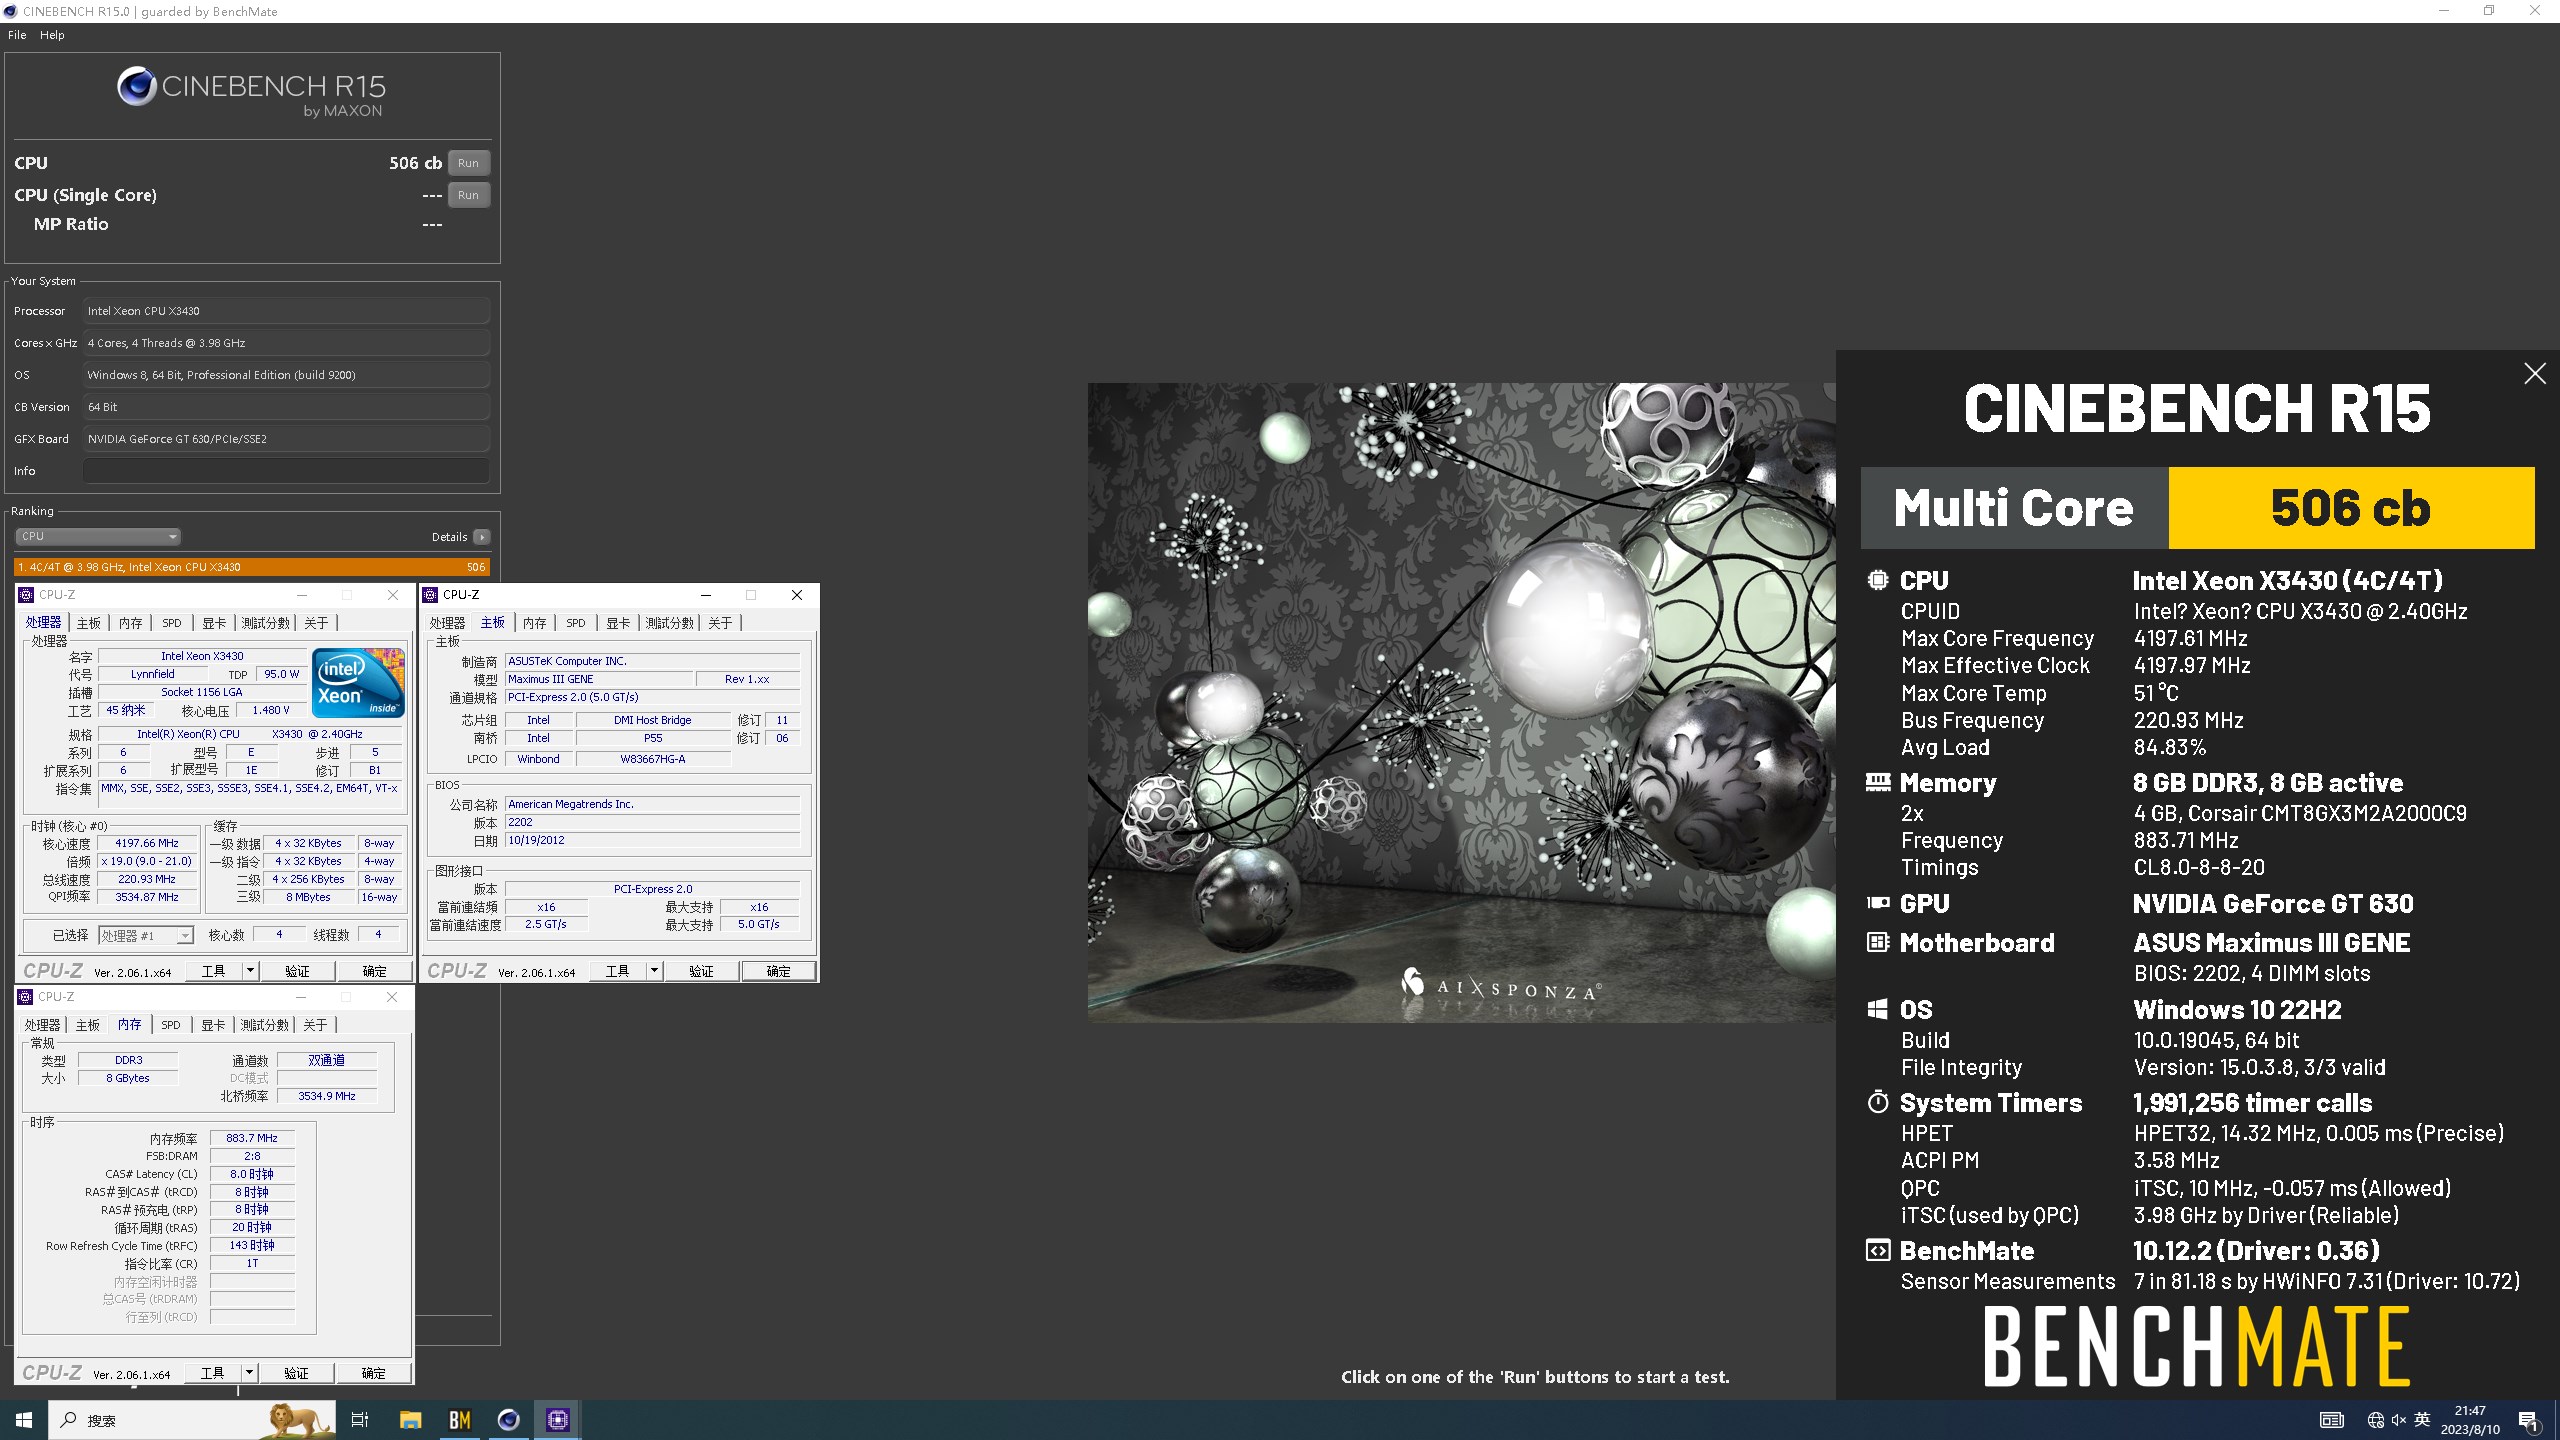2560x1440 pixels.
Task: Open SPD tab in memory CPU-Z window
Action: (171, 1025)
